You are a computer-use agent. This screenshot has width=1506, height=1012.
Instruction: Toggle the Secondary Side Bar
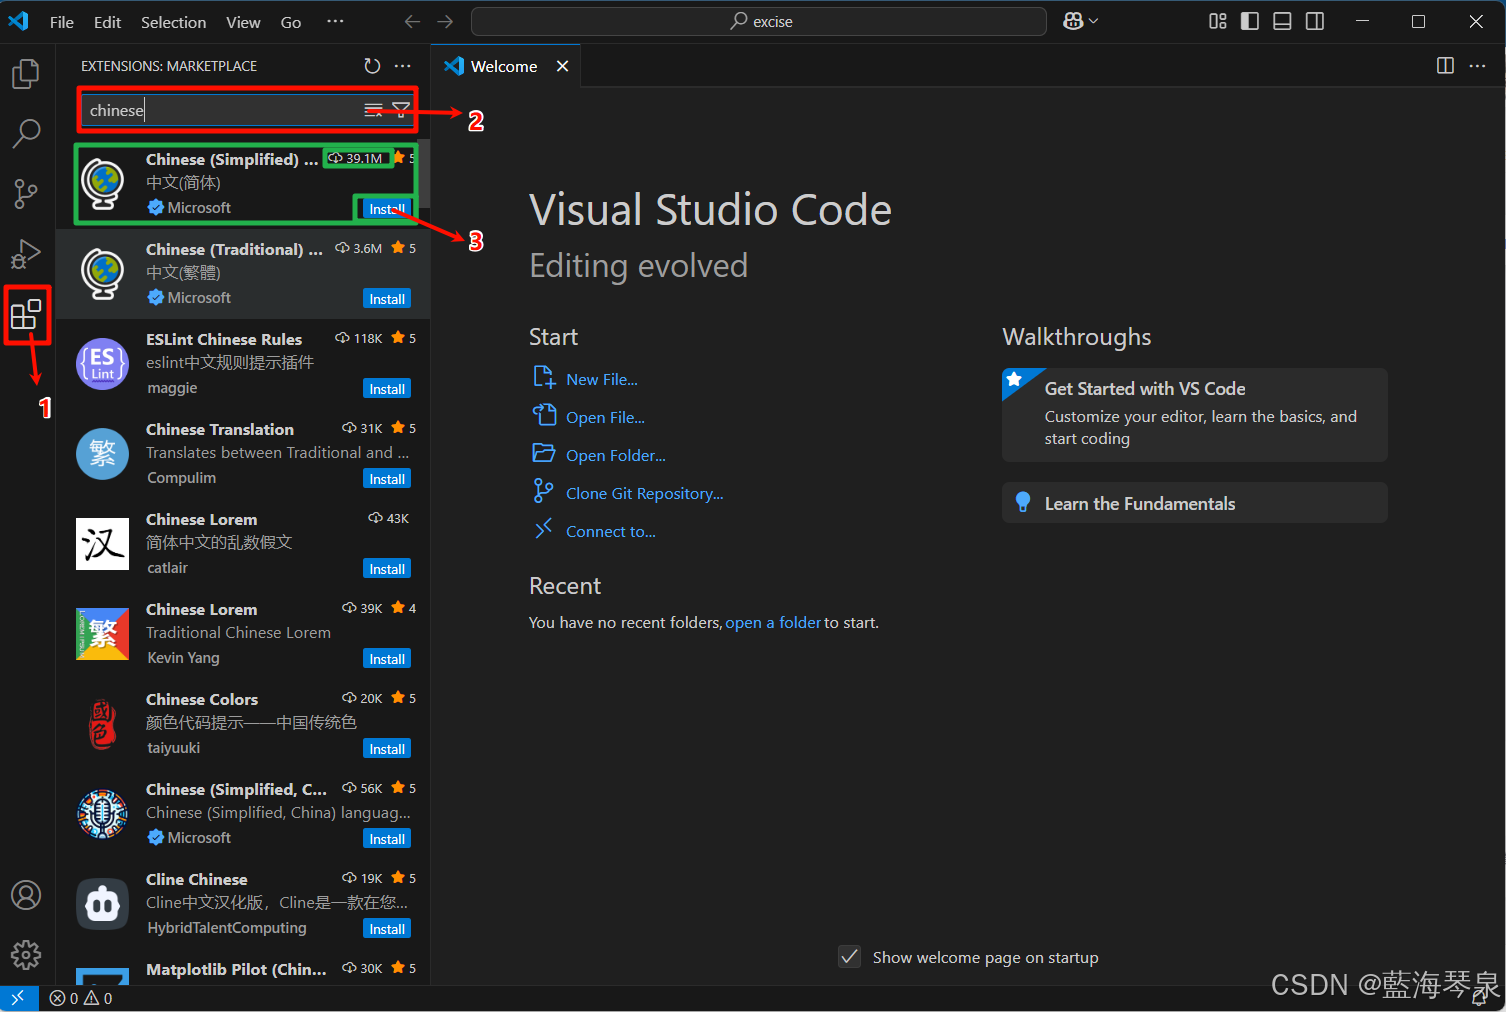pos(1315,21)
